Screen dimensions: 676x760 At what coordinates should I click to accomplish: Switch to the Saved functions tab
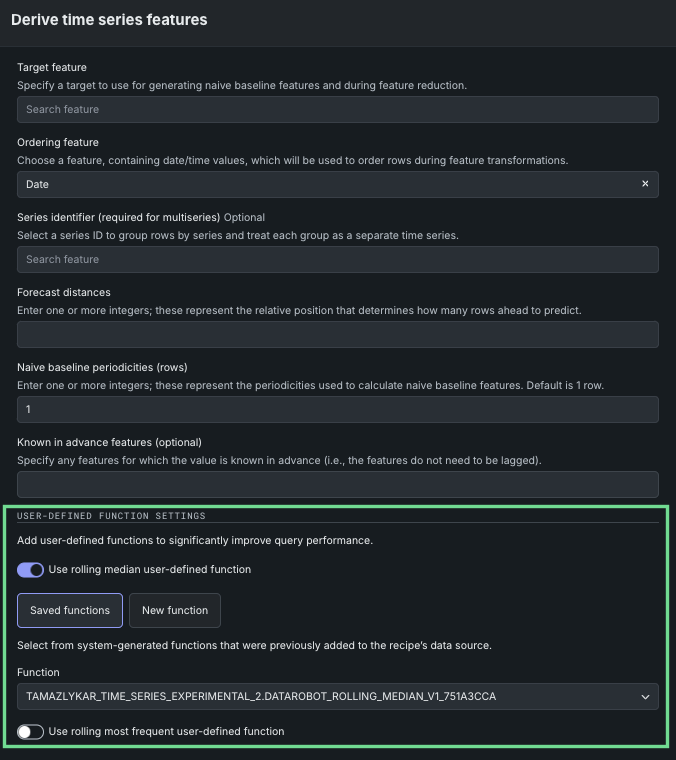click(70, 610)
